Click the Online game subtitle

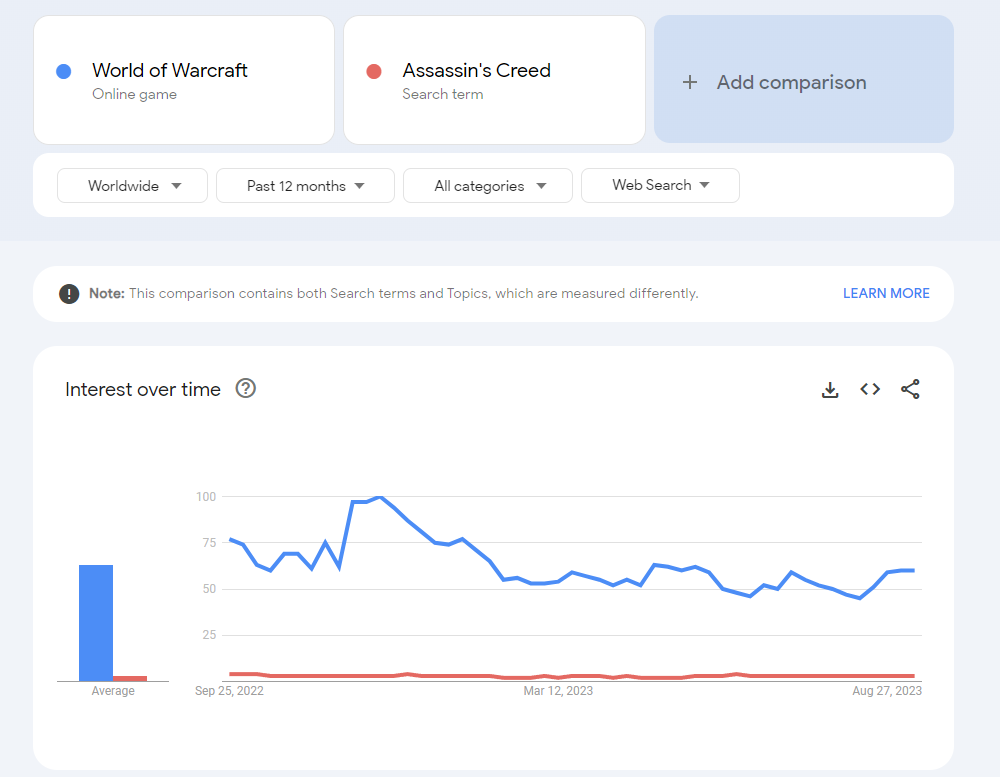click(135, 94)
